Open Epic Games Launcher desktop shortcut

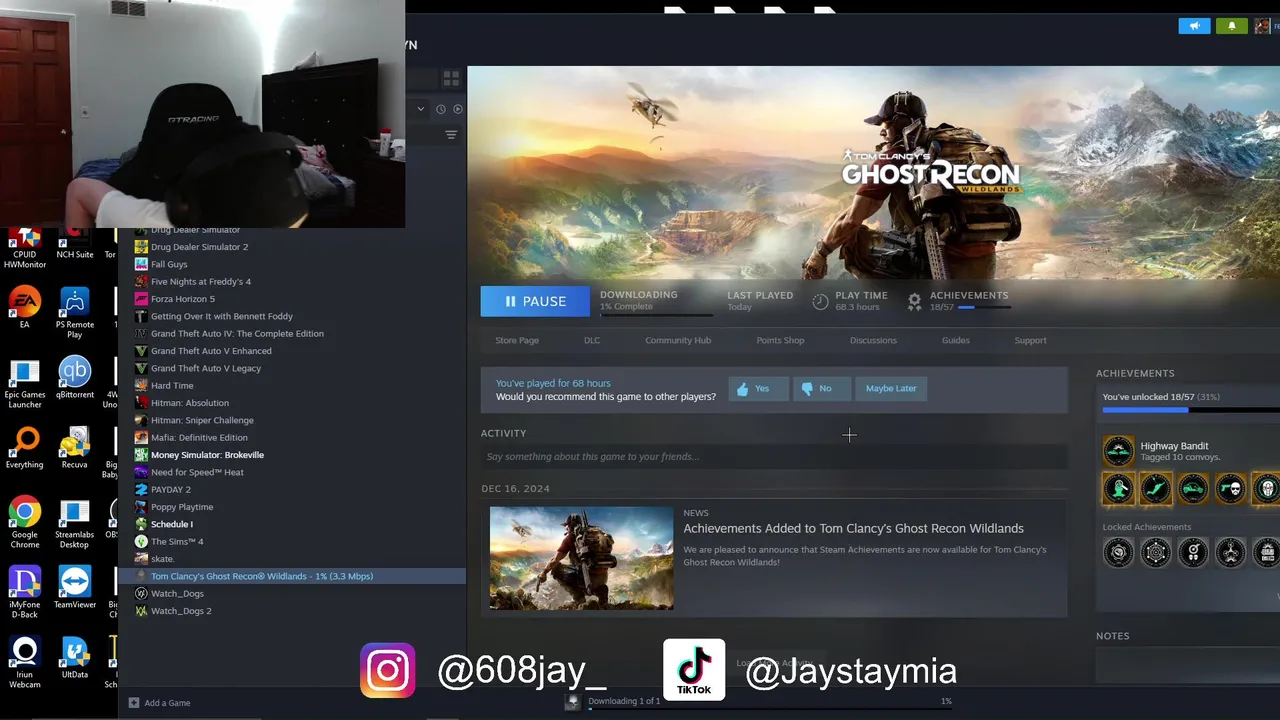(x=25, y=384)
